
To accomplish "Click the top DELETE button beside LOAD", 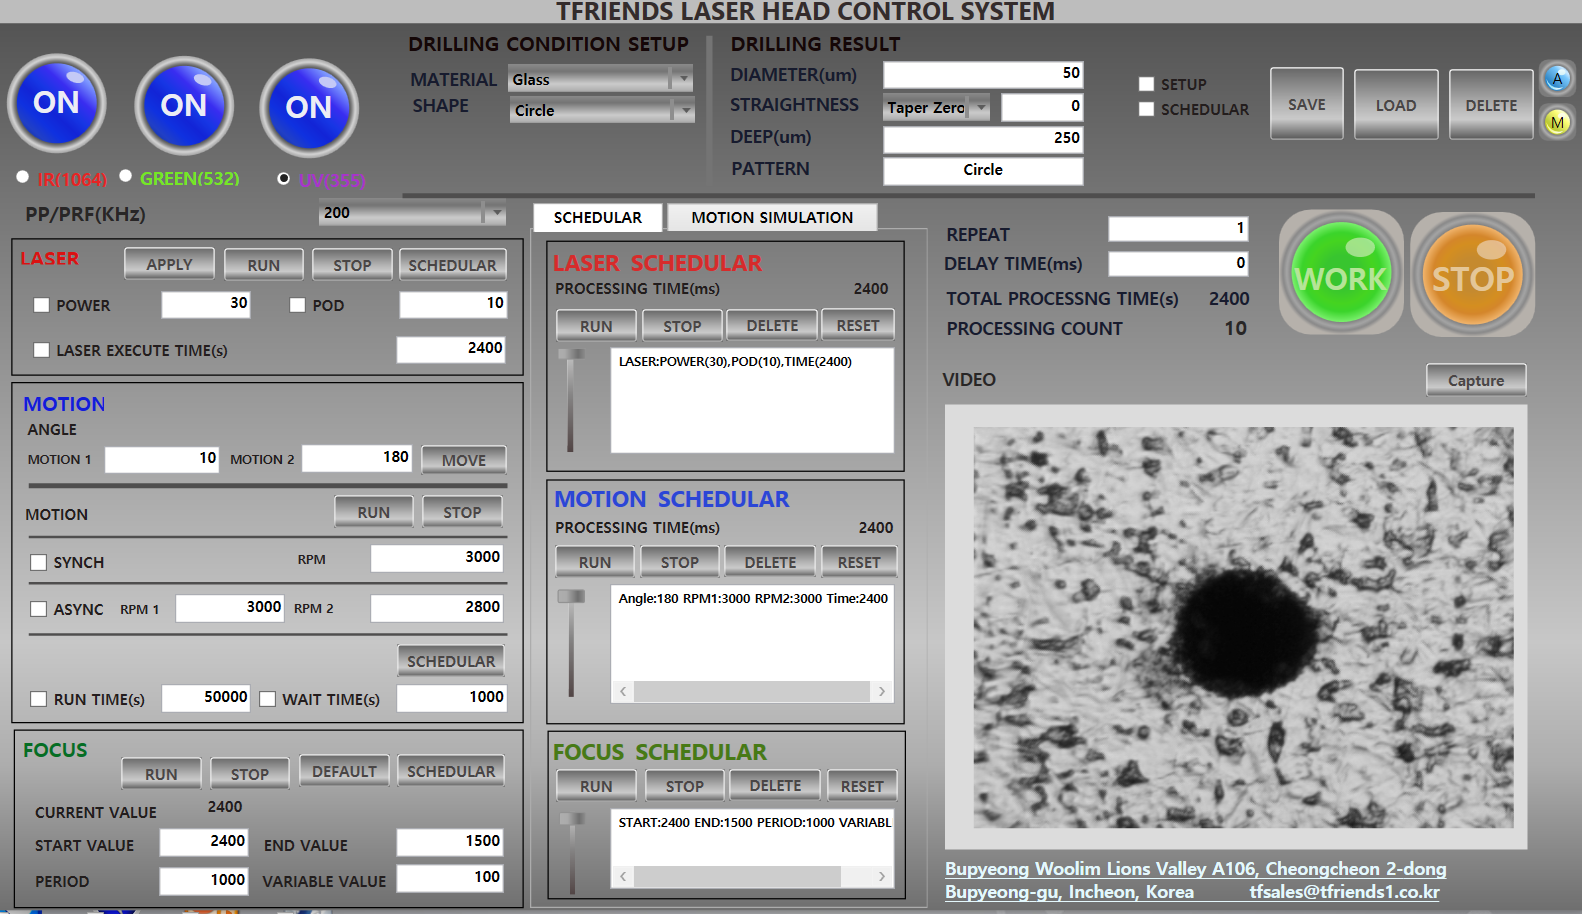I will pos(1491,104).
